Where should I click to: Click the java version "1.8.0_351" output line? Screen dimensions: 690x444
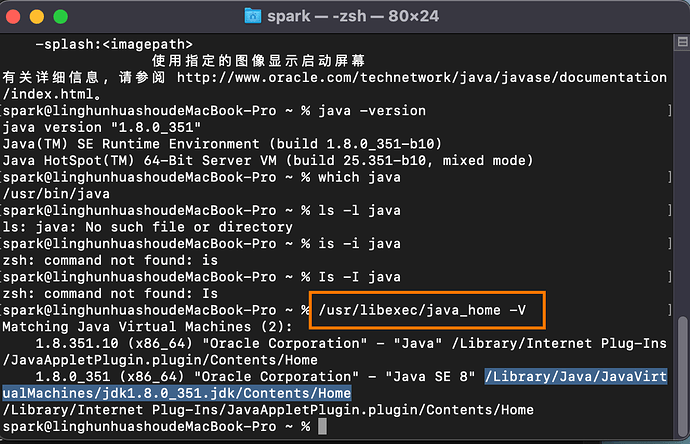102,127
